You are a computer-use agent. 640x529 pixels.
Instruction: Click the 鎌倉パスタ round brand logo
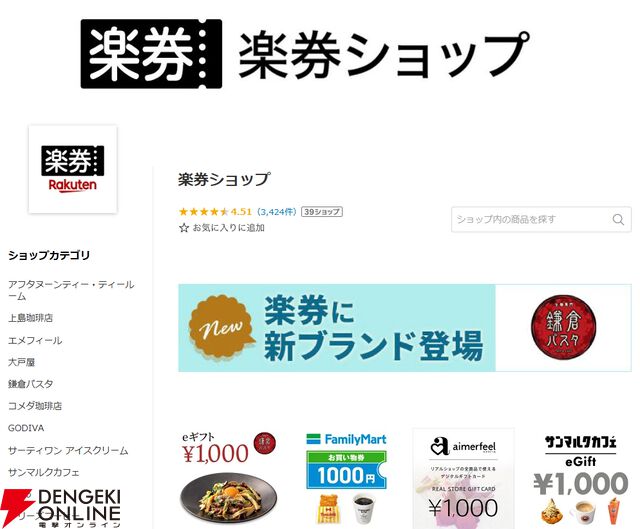click(x=563, y=327)
